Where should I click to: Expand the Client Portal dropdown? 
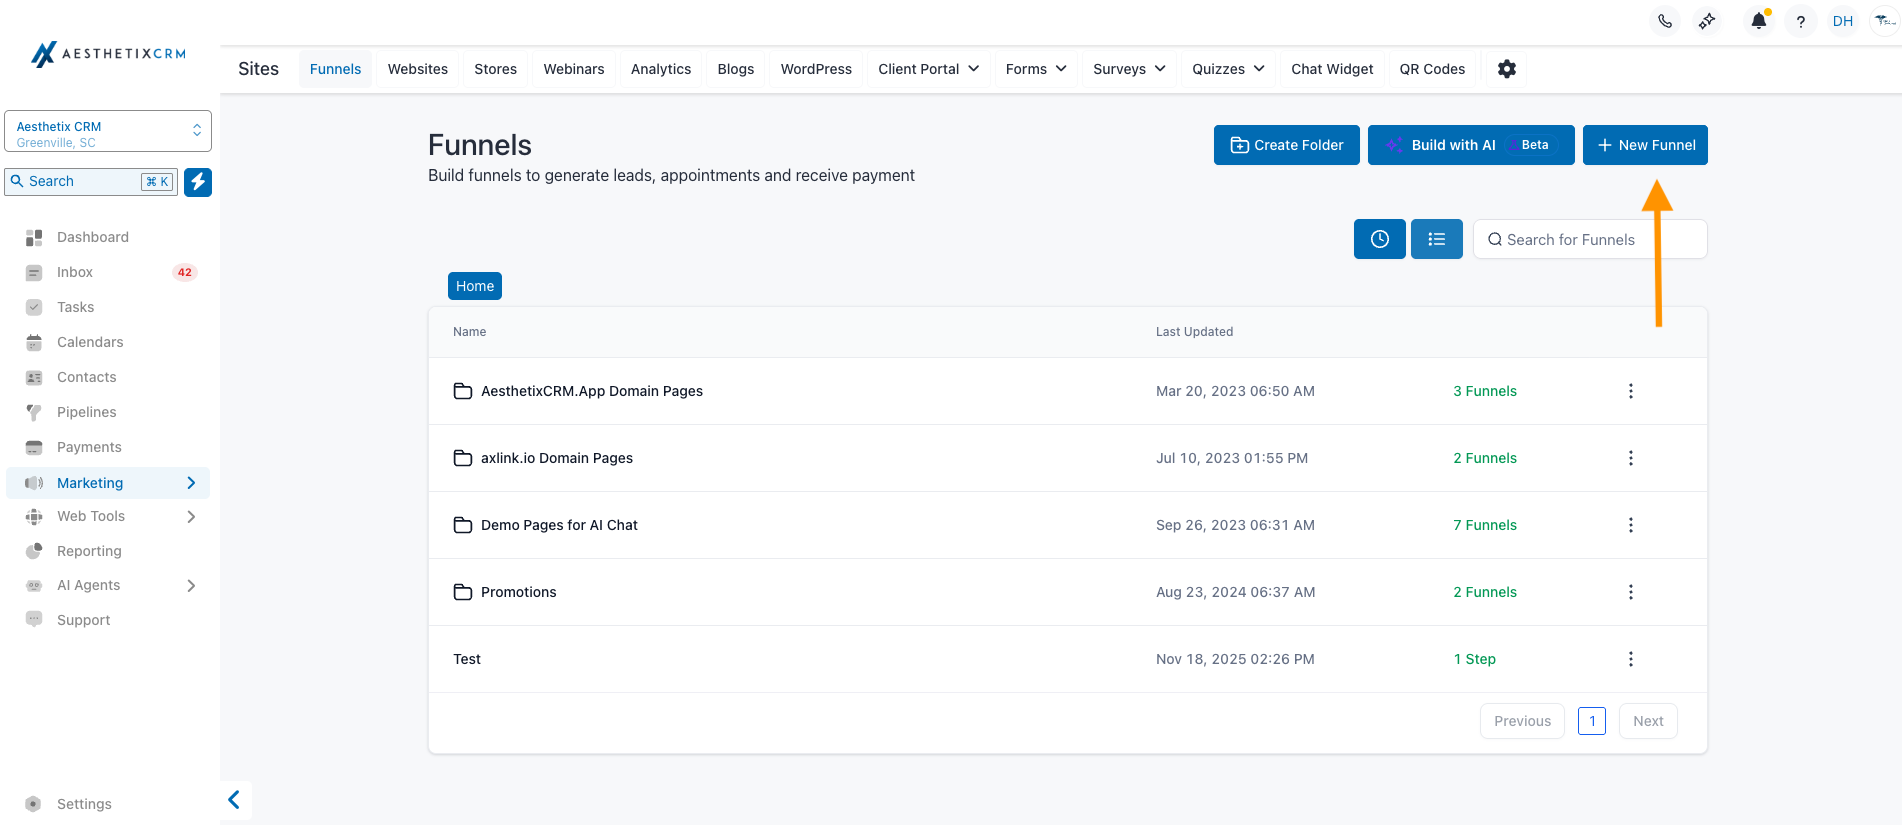click(928, 69)
